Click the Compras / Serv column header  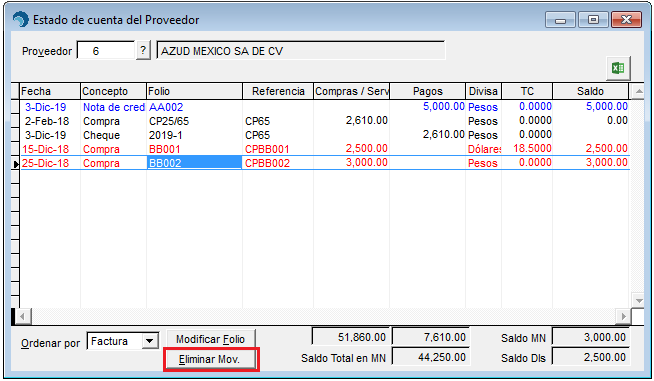[351, 91]
